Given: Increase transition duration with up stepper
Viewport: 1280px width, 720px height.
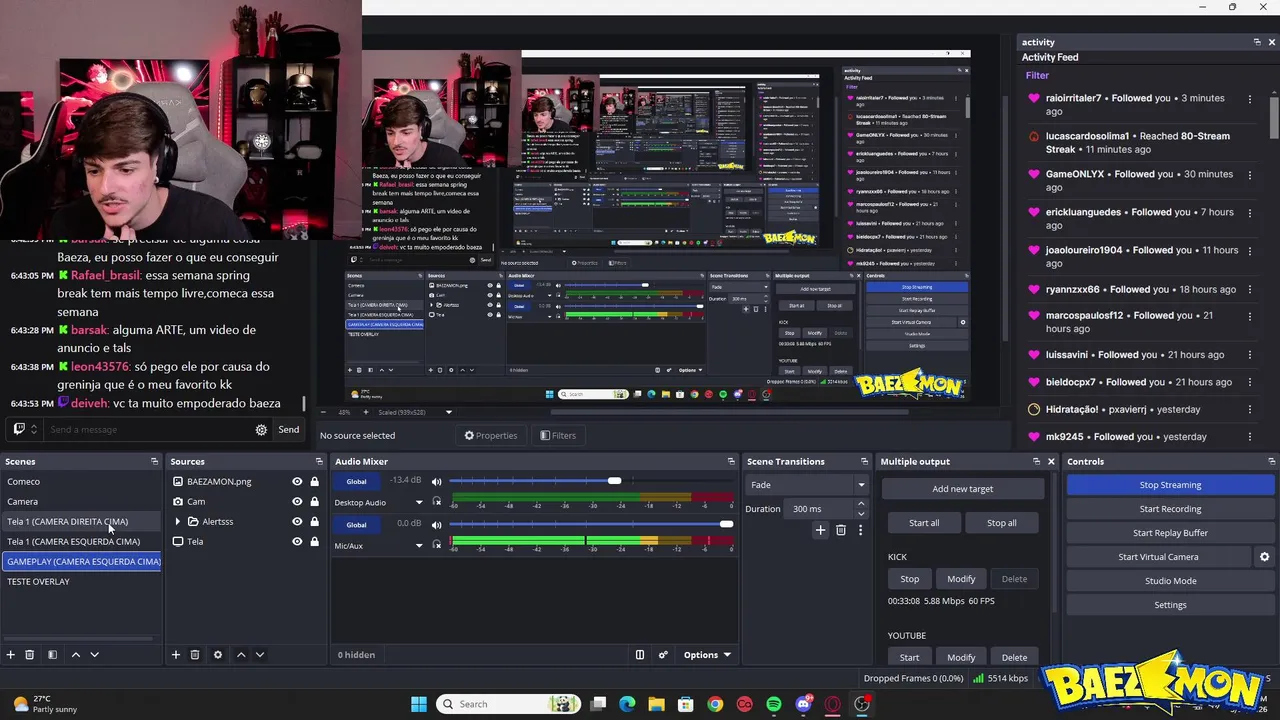Looking at the screenshot, I should tap(861, 505).
